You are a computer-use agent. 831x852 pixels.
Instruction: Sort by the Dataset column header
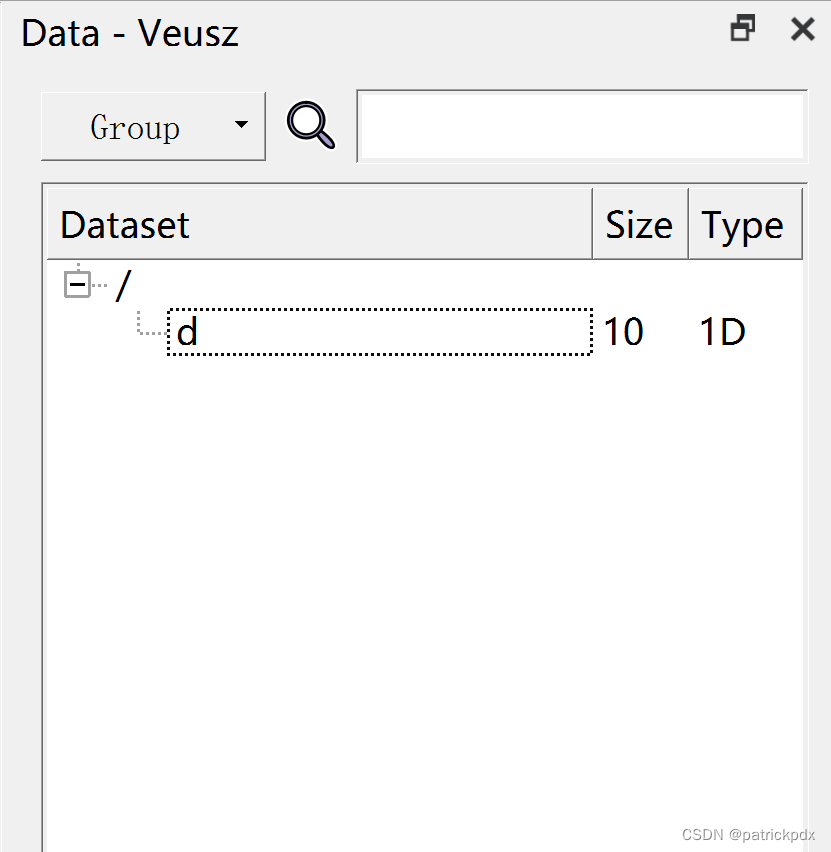[320, 224]
